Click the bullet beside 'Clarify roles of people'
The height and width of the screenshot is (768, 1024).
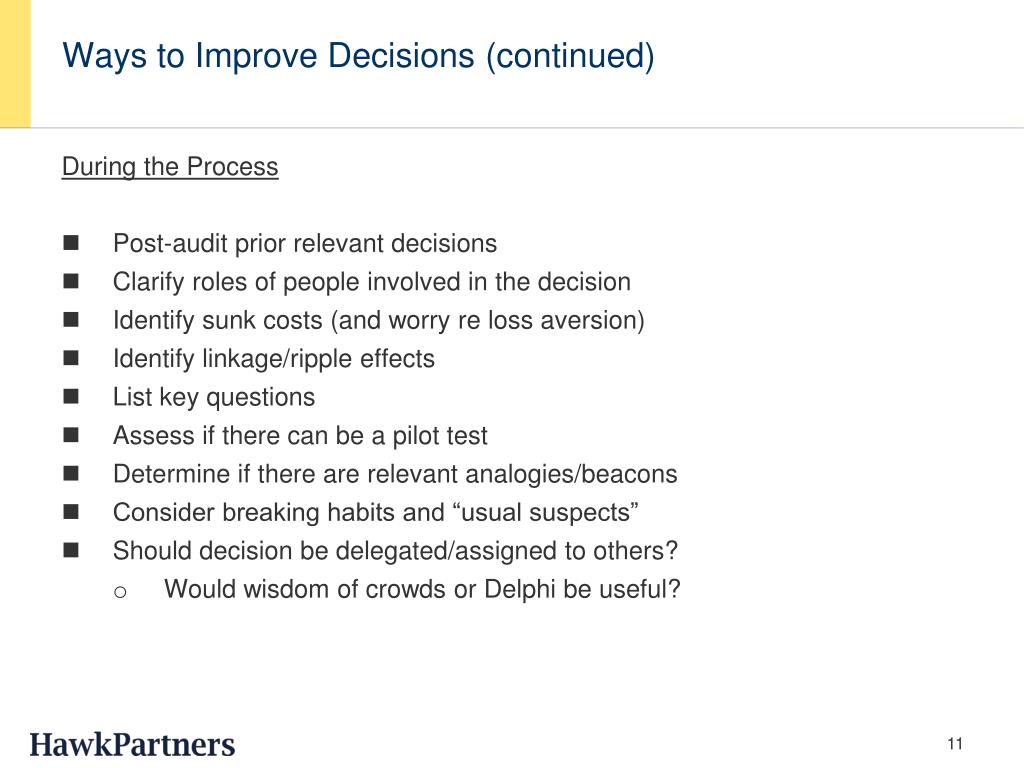[71, 281]
